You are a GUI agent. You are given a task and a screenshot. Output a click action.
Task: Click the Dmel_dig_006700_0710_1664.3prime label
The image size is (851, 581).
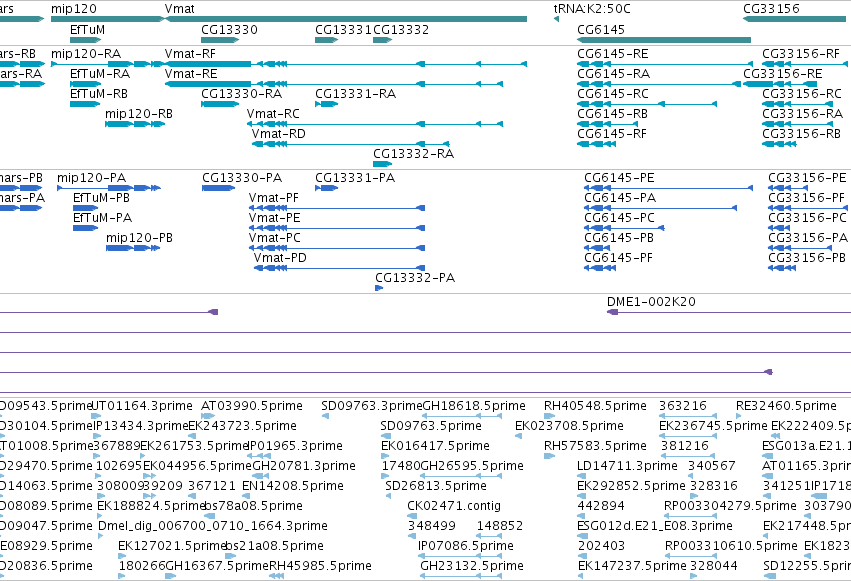point(213,526)
